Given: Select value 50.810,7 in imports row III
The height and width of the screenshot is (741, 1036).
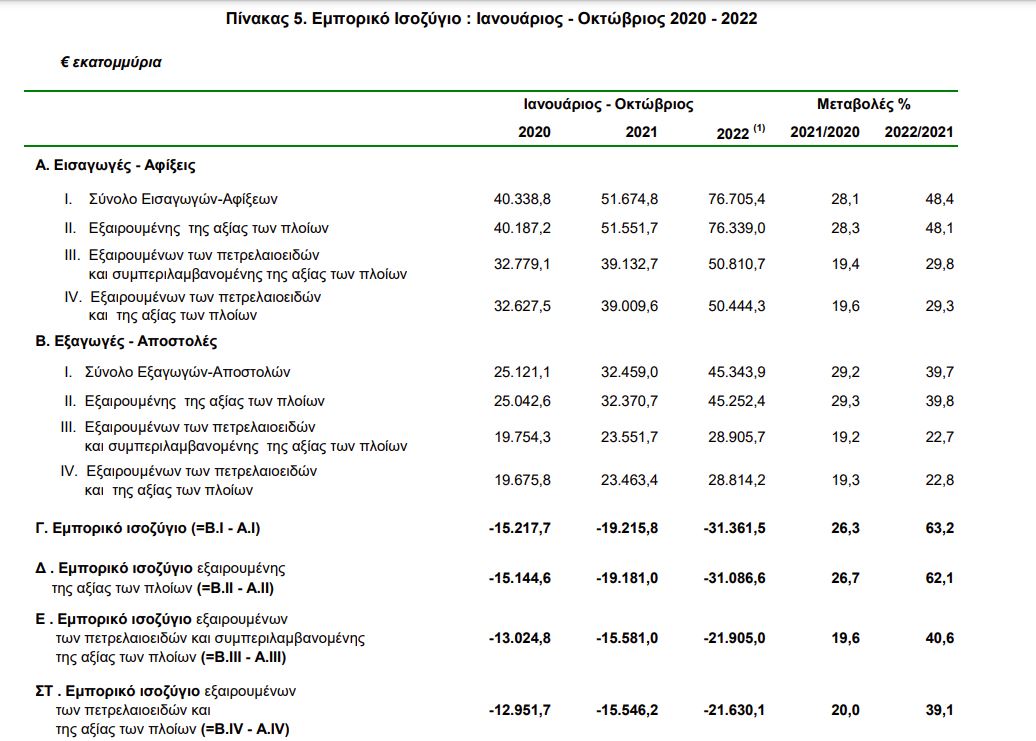Looking at the screenshot, I should coord(737,264).
